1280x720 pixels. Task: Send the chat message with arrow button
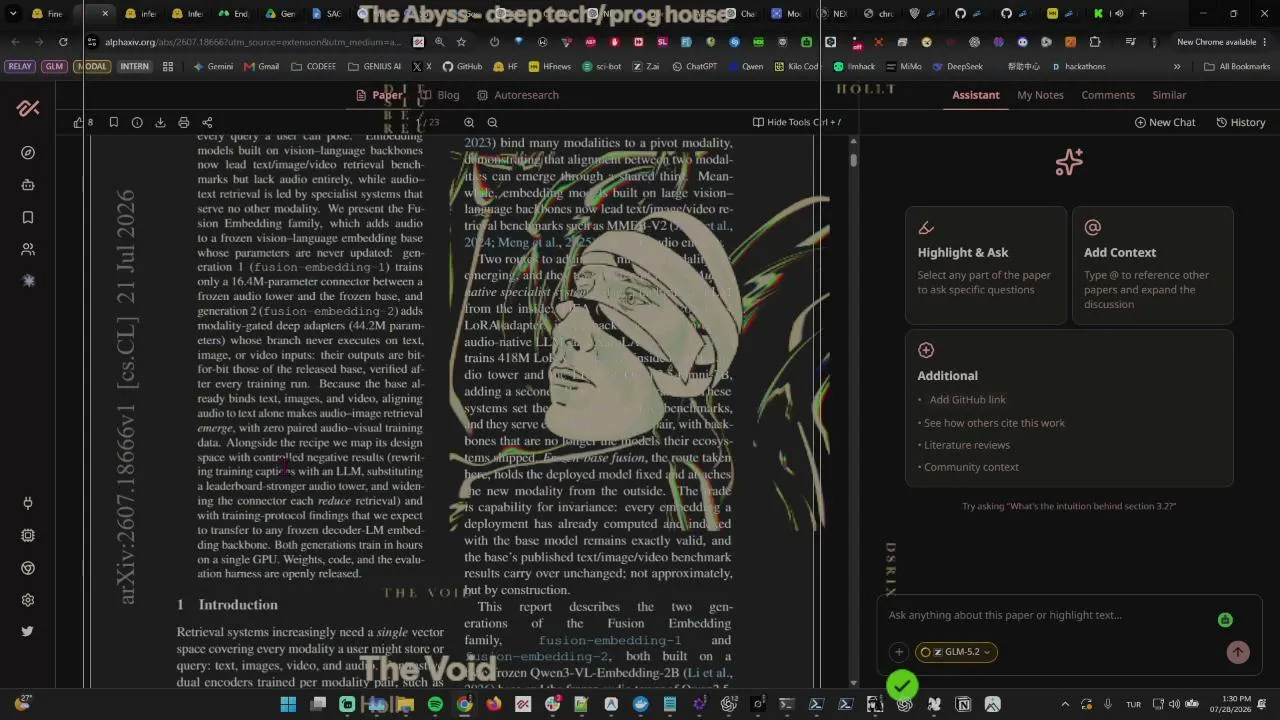pyautogui.click(x=1238, y=652)
